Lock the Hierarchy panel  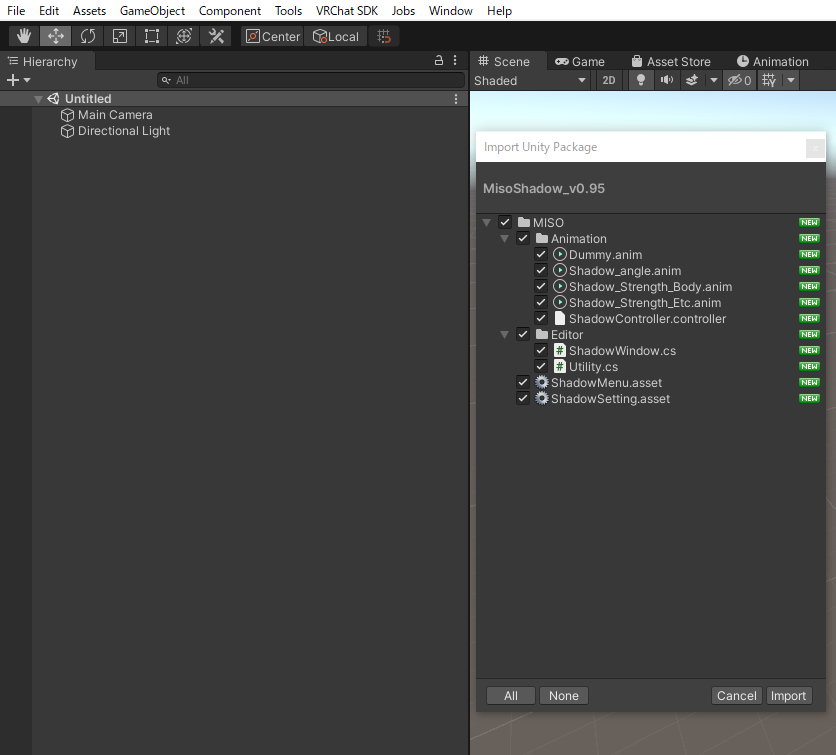click(x=439, y=60)
